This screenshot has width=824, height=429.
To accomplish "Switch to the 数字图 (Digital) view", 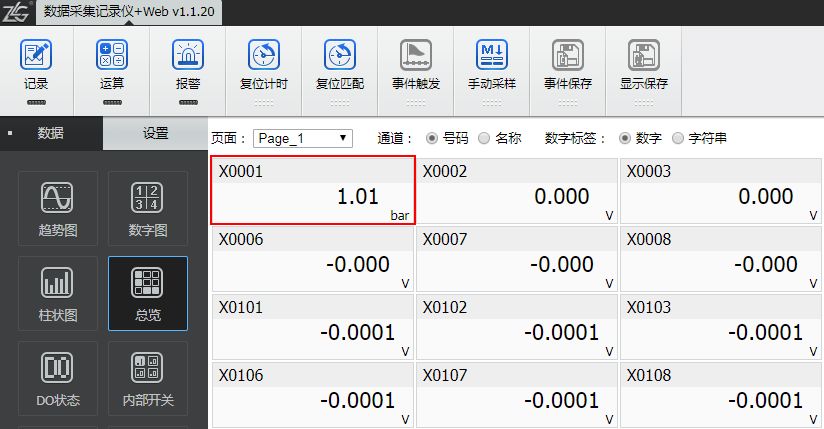I will pyautogui.click(x=147, y=210).
